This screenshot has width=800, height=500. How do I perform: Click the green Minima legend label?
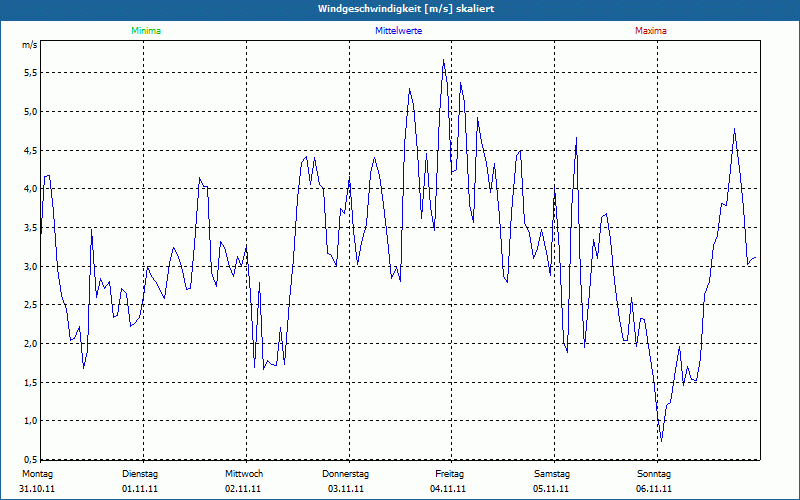[x=146, y=31]
